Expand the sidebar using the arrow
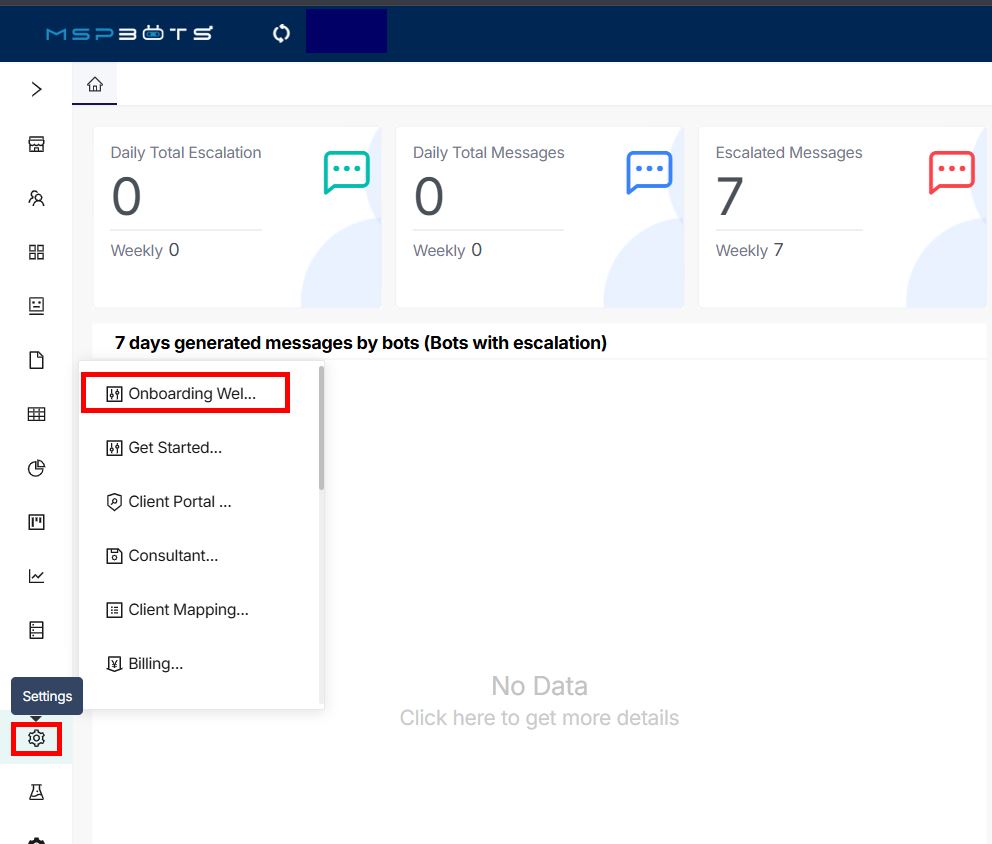 tap(36, 89)
